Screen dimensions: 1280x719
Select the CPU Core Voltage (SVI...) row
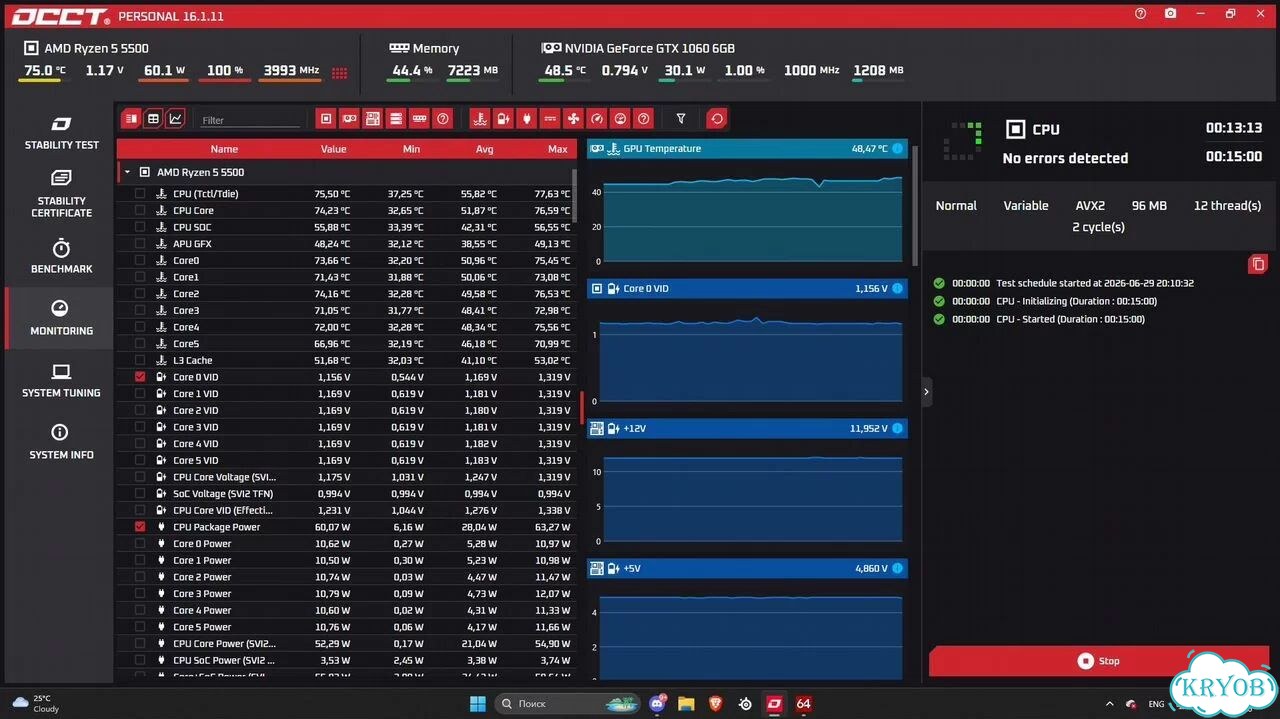tap(346, 477)
